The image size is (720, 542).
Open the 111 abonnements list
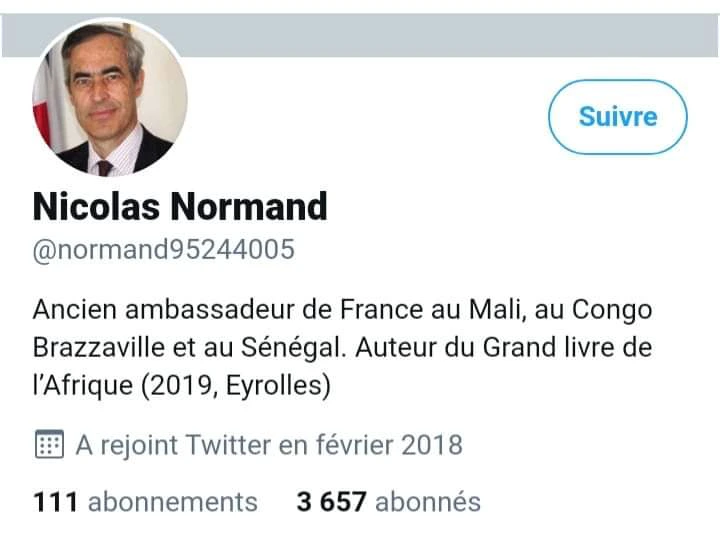pyautogui.click(x=145, y=501)
